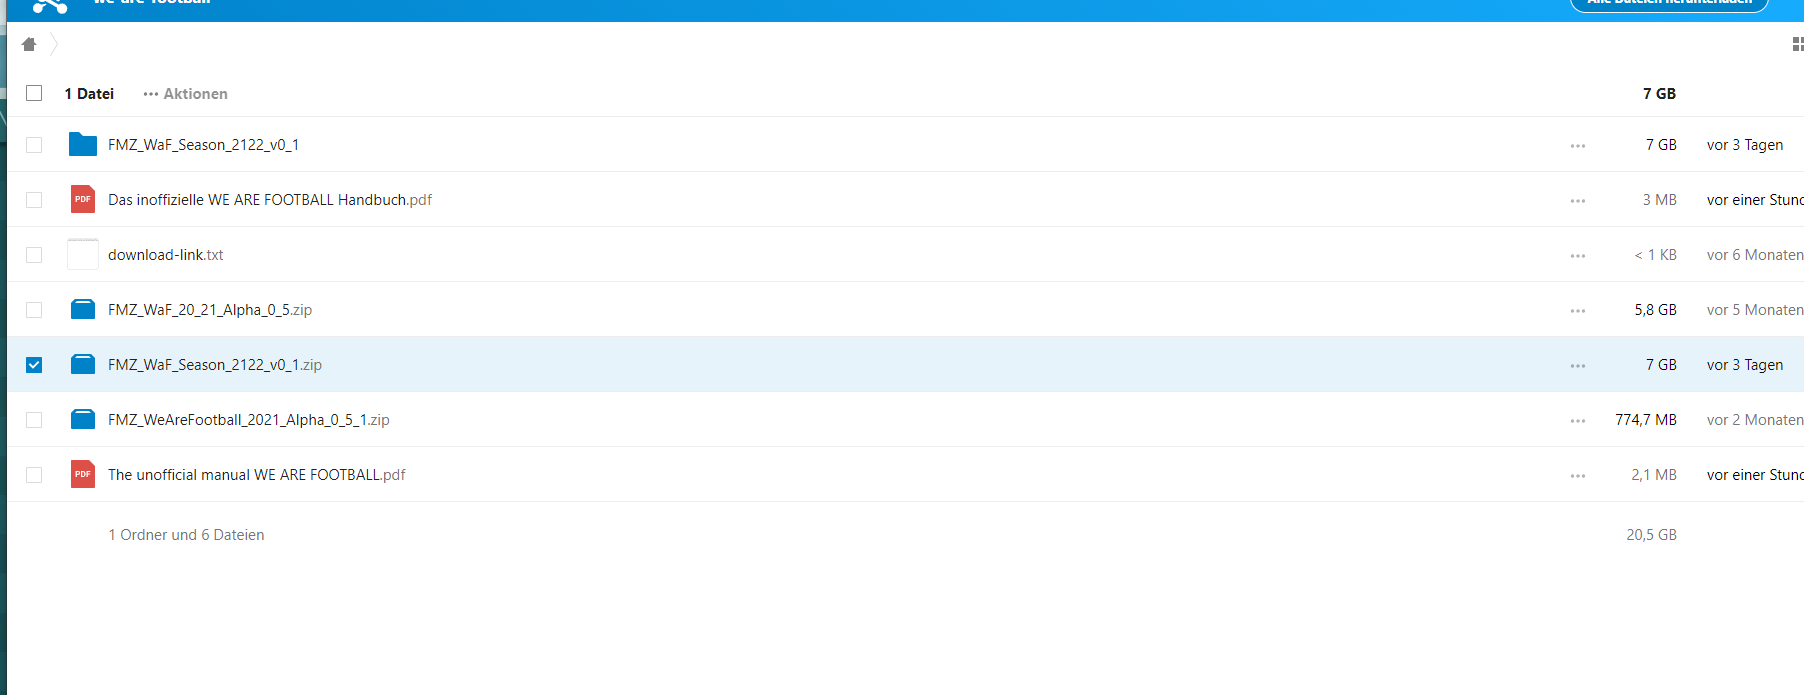Click PDF icon of German Handbuch file
Image resolution: width=1804 pixels, height=695 pixels.
click(x=83, y=200)
